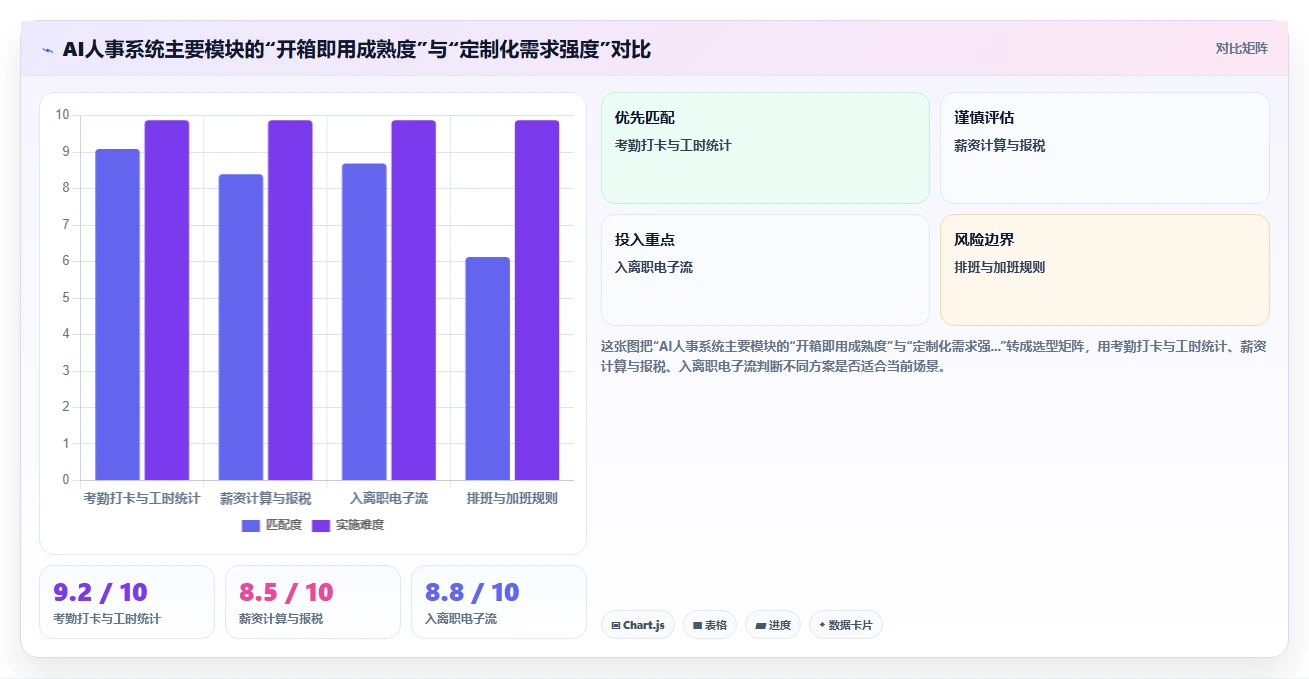Select the 匹配度 bar for 薪资计算与报税
1309x679 pixels.
point(241,327)
